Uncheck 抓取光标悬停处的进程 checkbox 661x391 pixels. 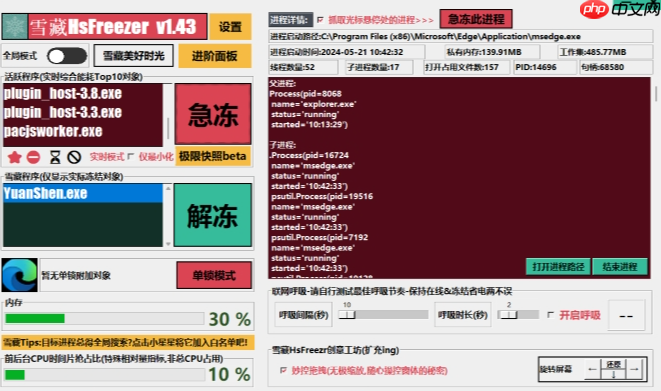[x=320, y=20]
